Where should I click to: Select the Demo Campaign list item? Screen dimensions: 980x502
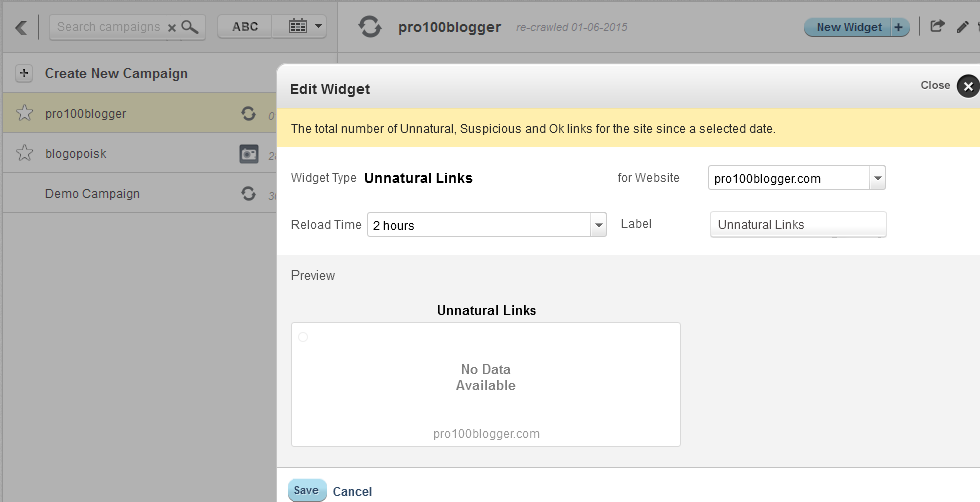pyautogui.click(x=92, y=194)
